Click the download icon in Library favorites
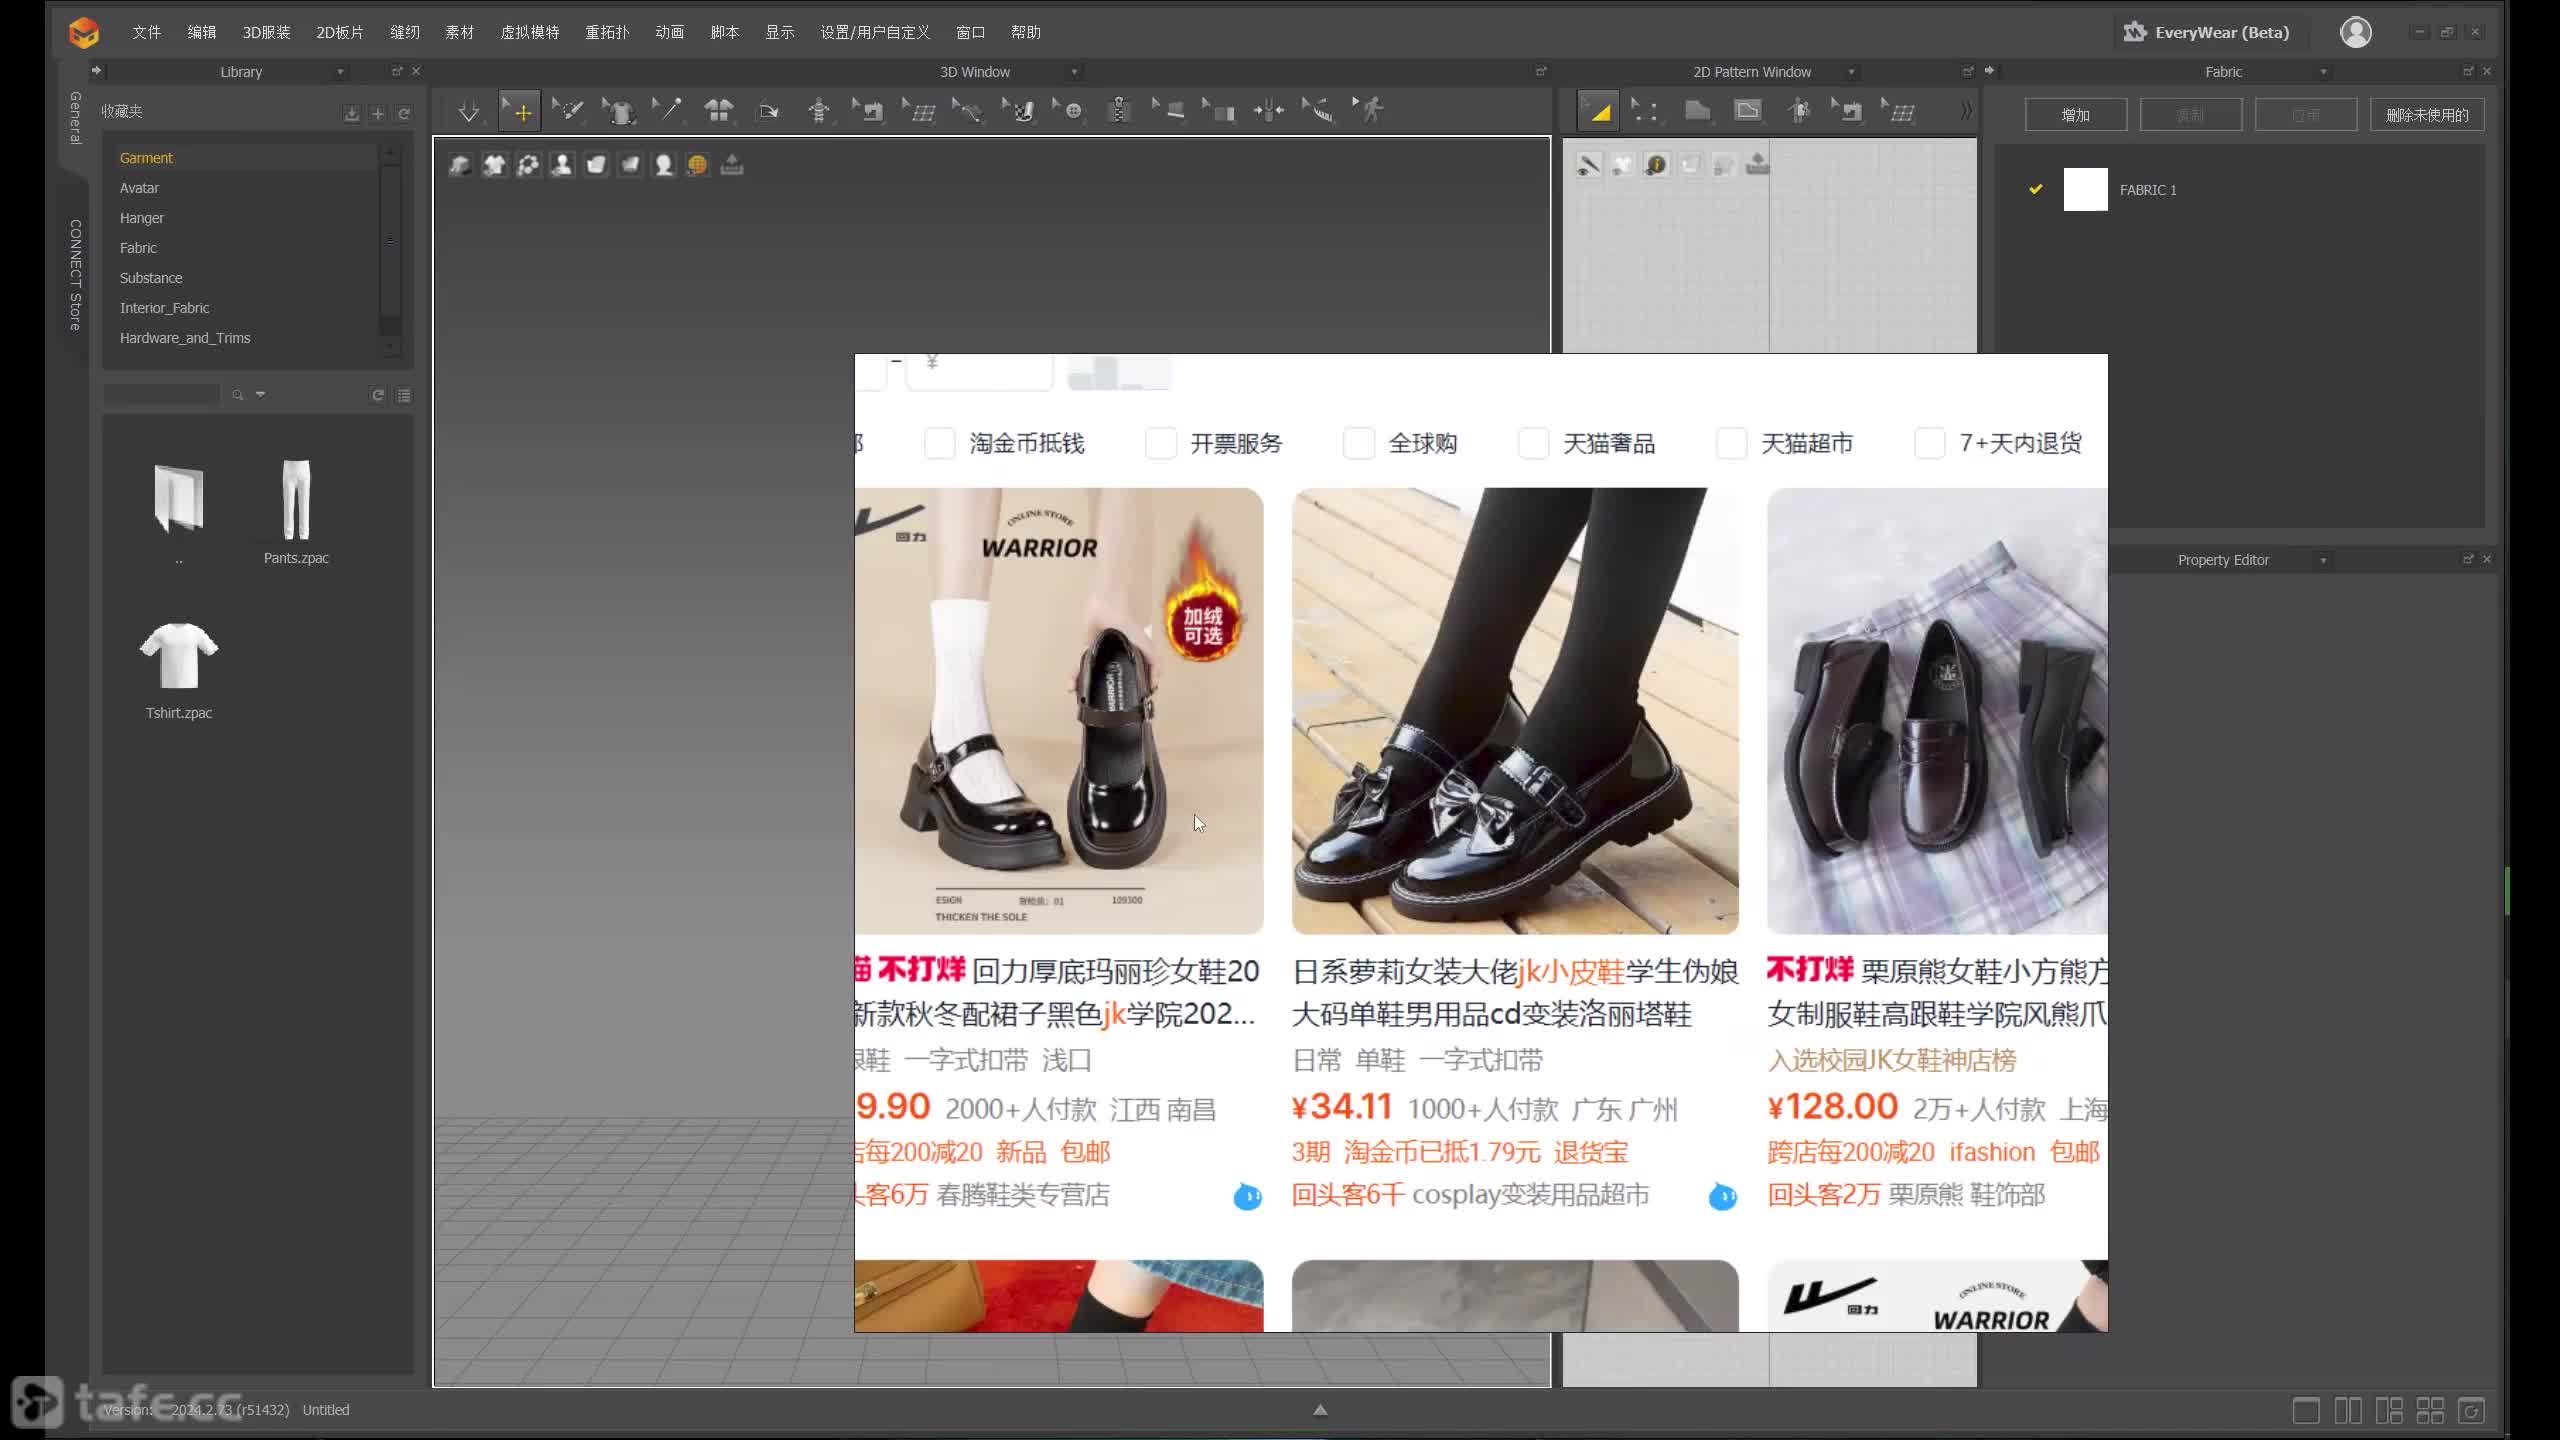Image resolution: width=2560 pixels, height=1440 pixels. tap(351, 114)
